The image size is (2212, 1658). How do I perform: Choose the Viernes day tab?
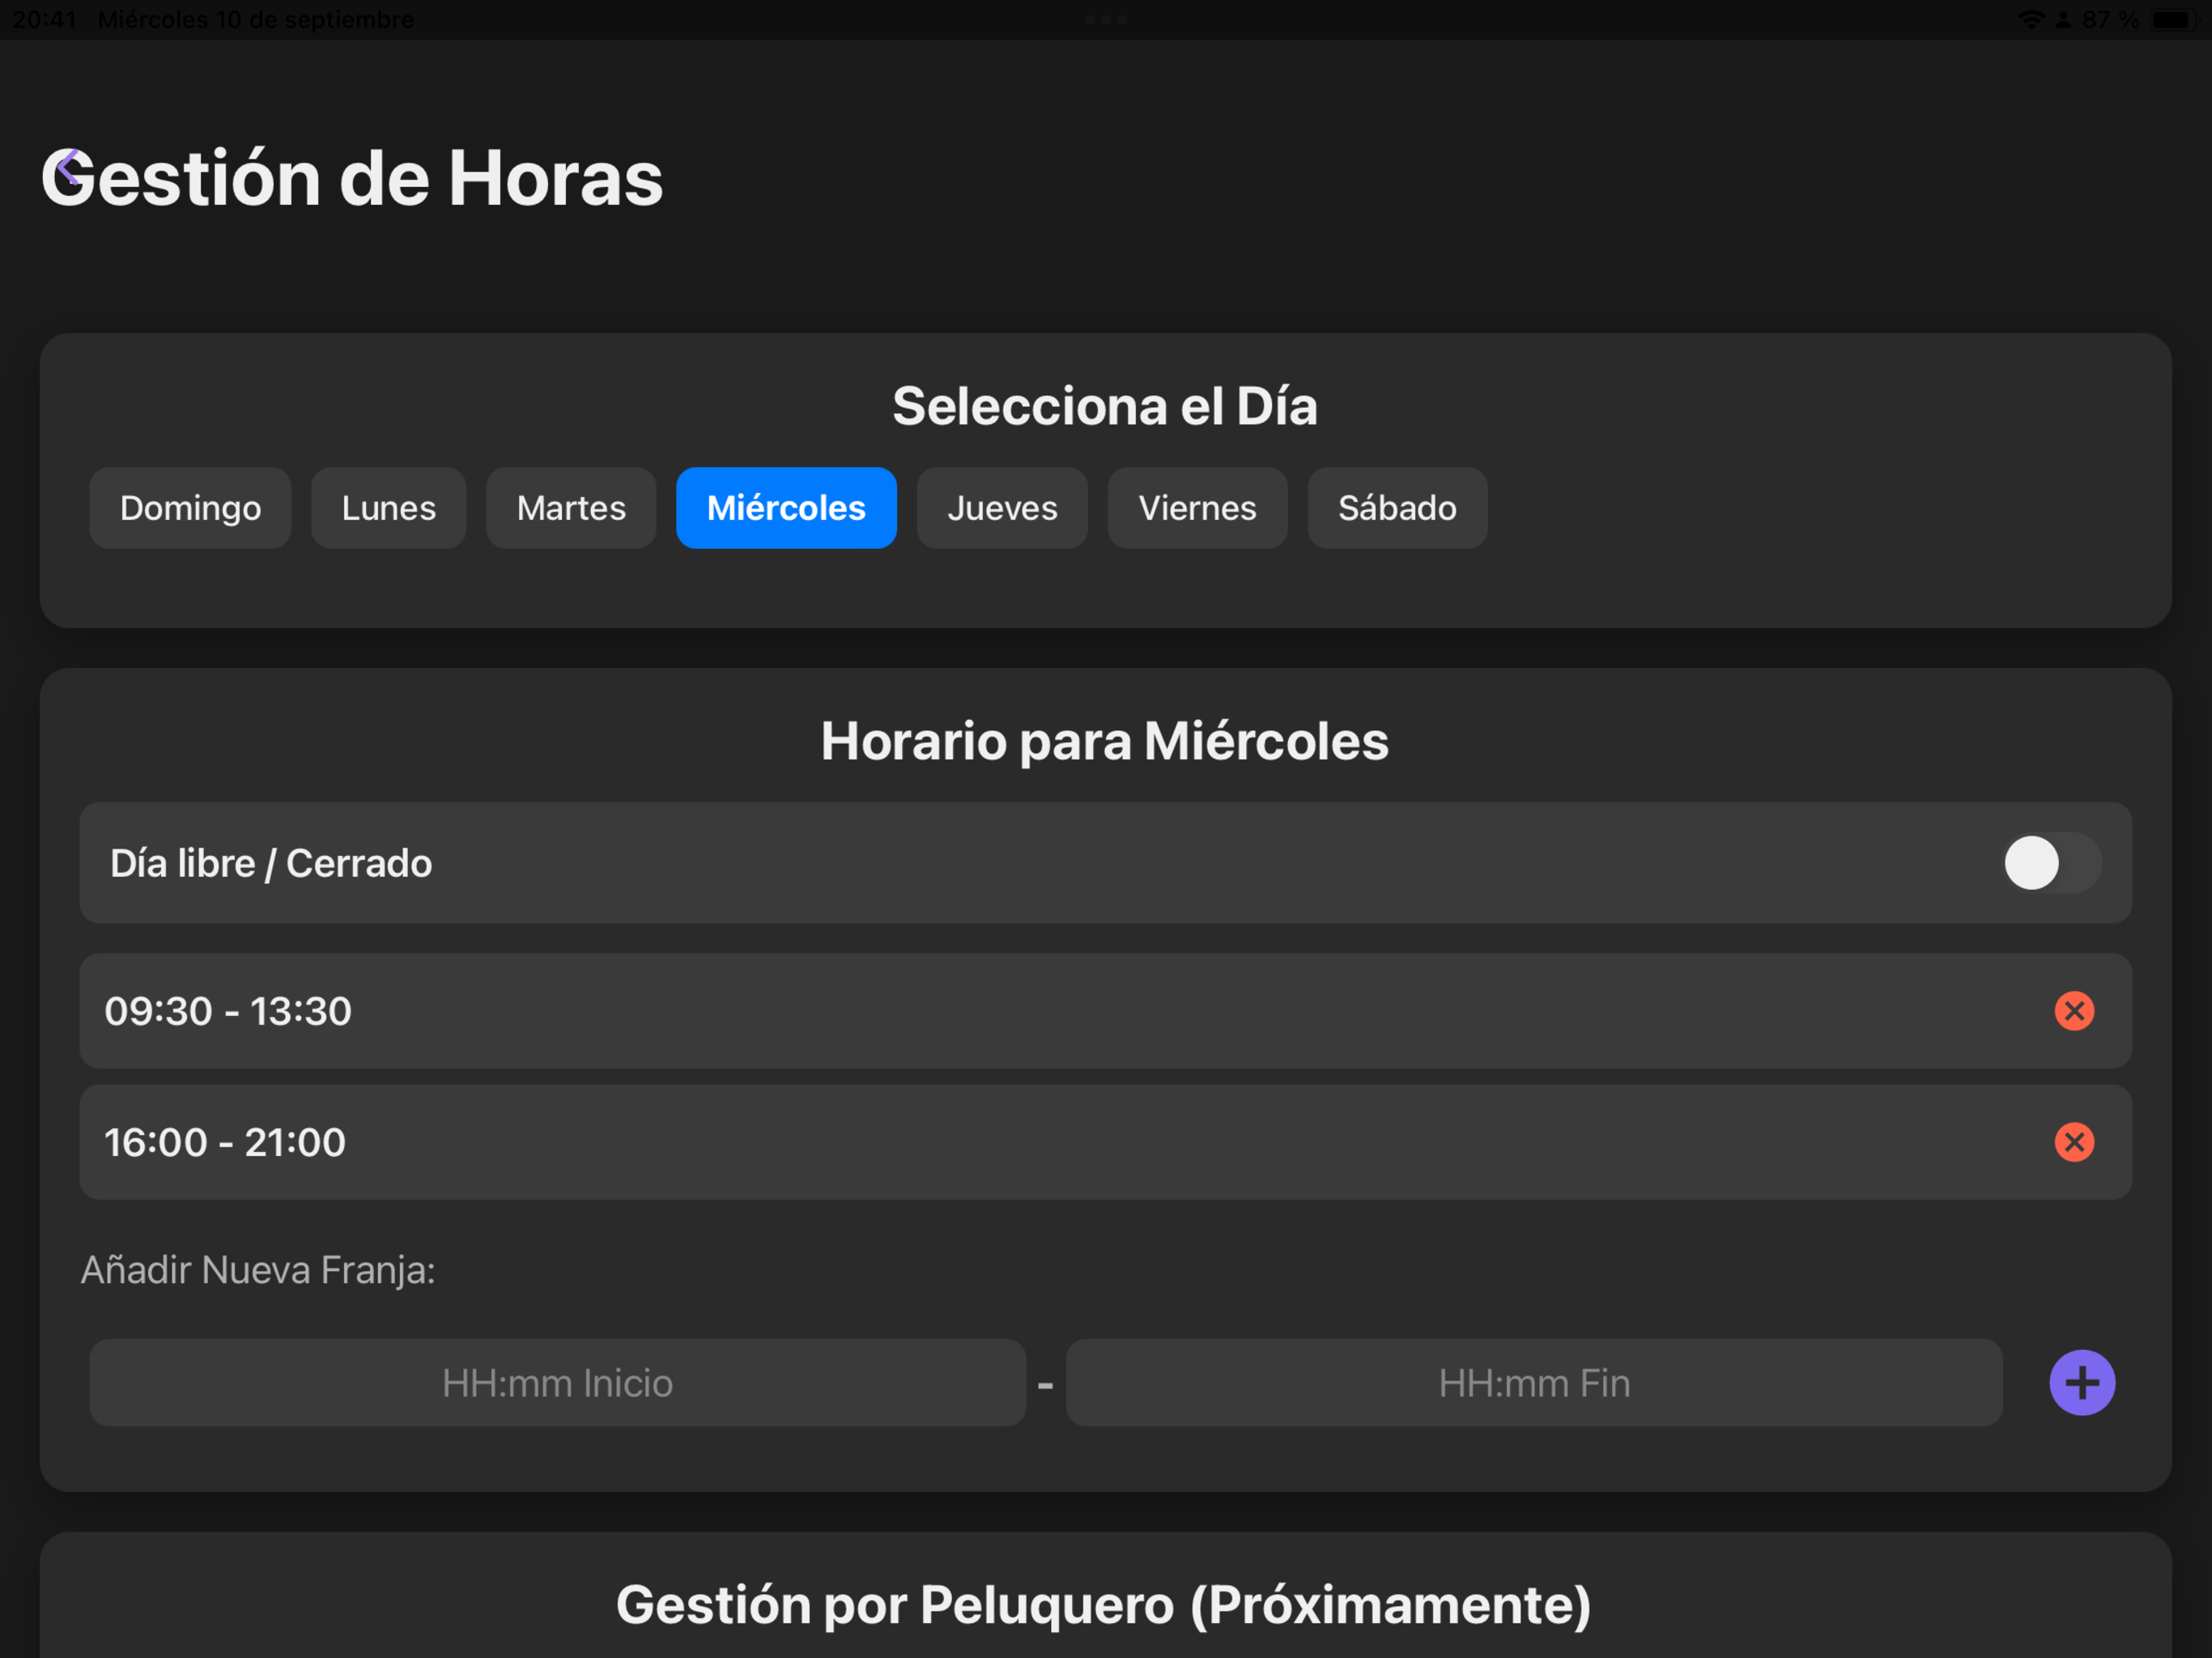pos(1197,508)
